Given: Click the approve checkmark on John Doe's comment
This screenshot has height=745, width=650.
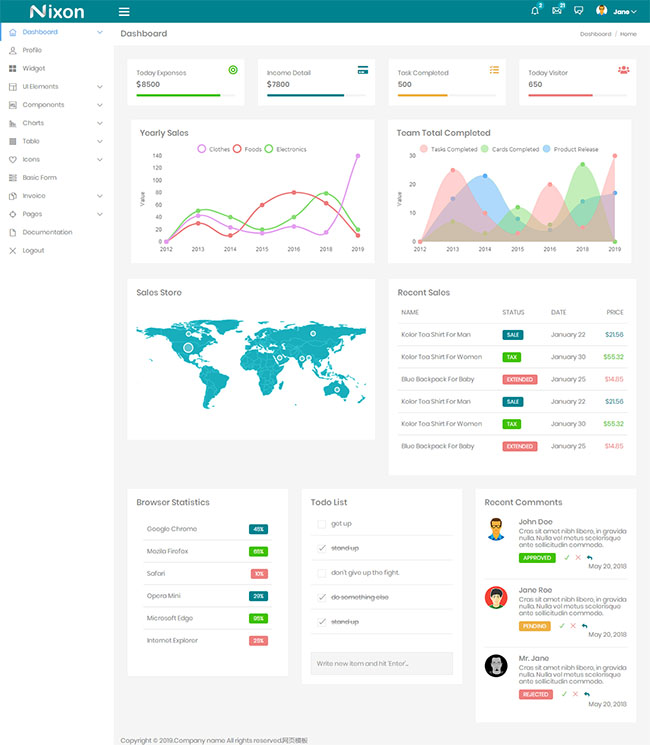Looking at the screenshot, I should pyautogui.click(x=566, y=557).
